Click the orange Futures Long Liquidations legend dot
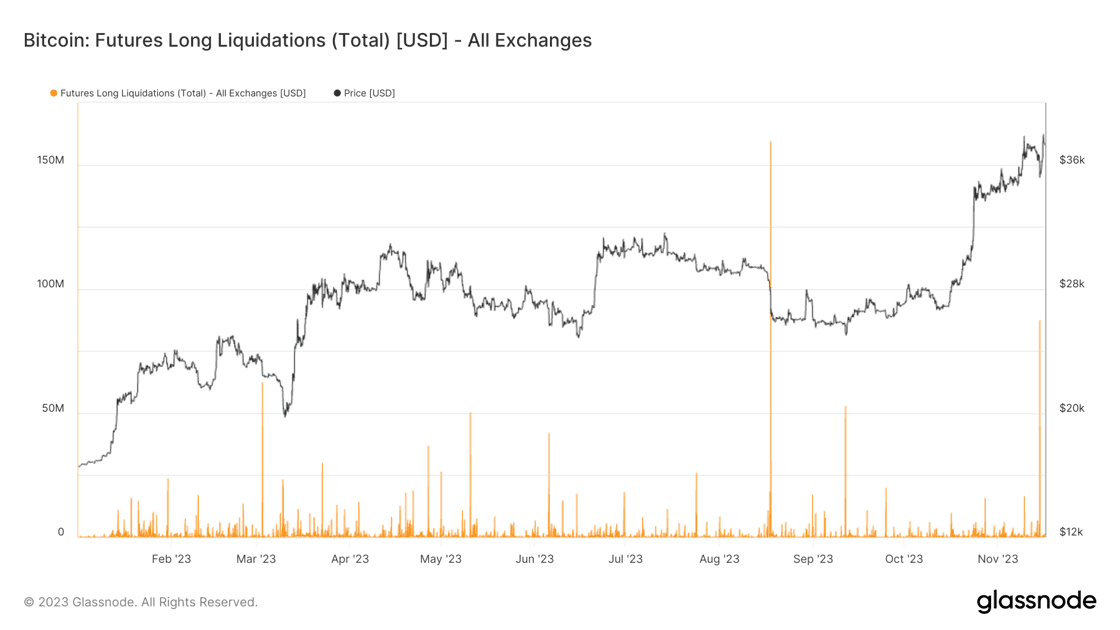1120x630 pixels. [x=54, y=93]
